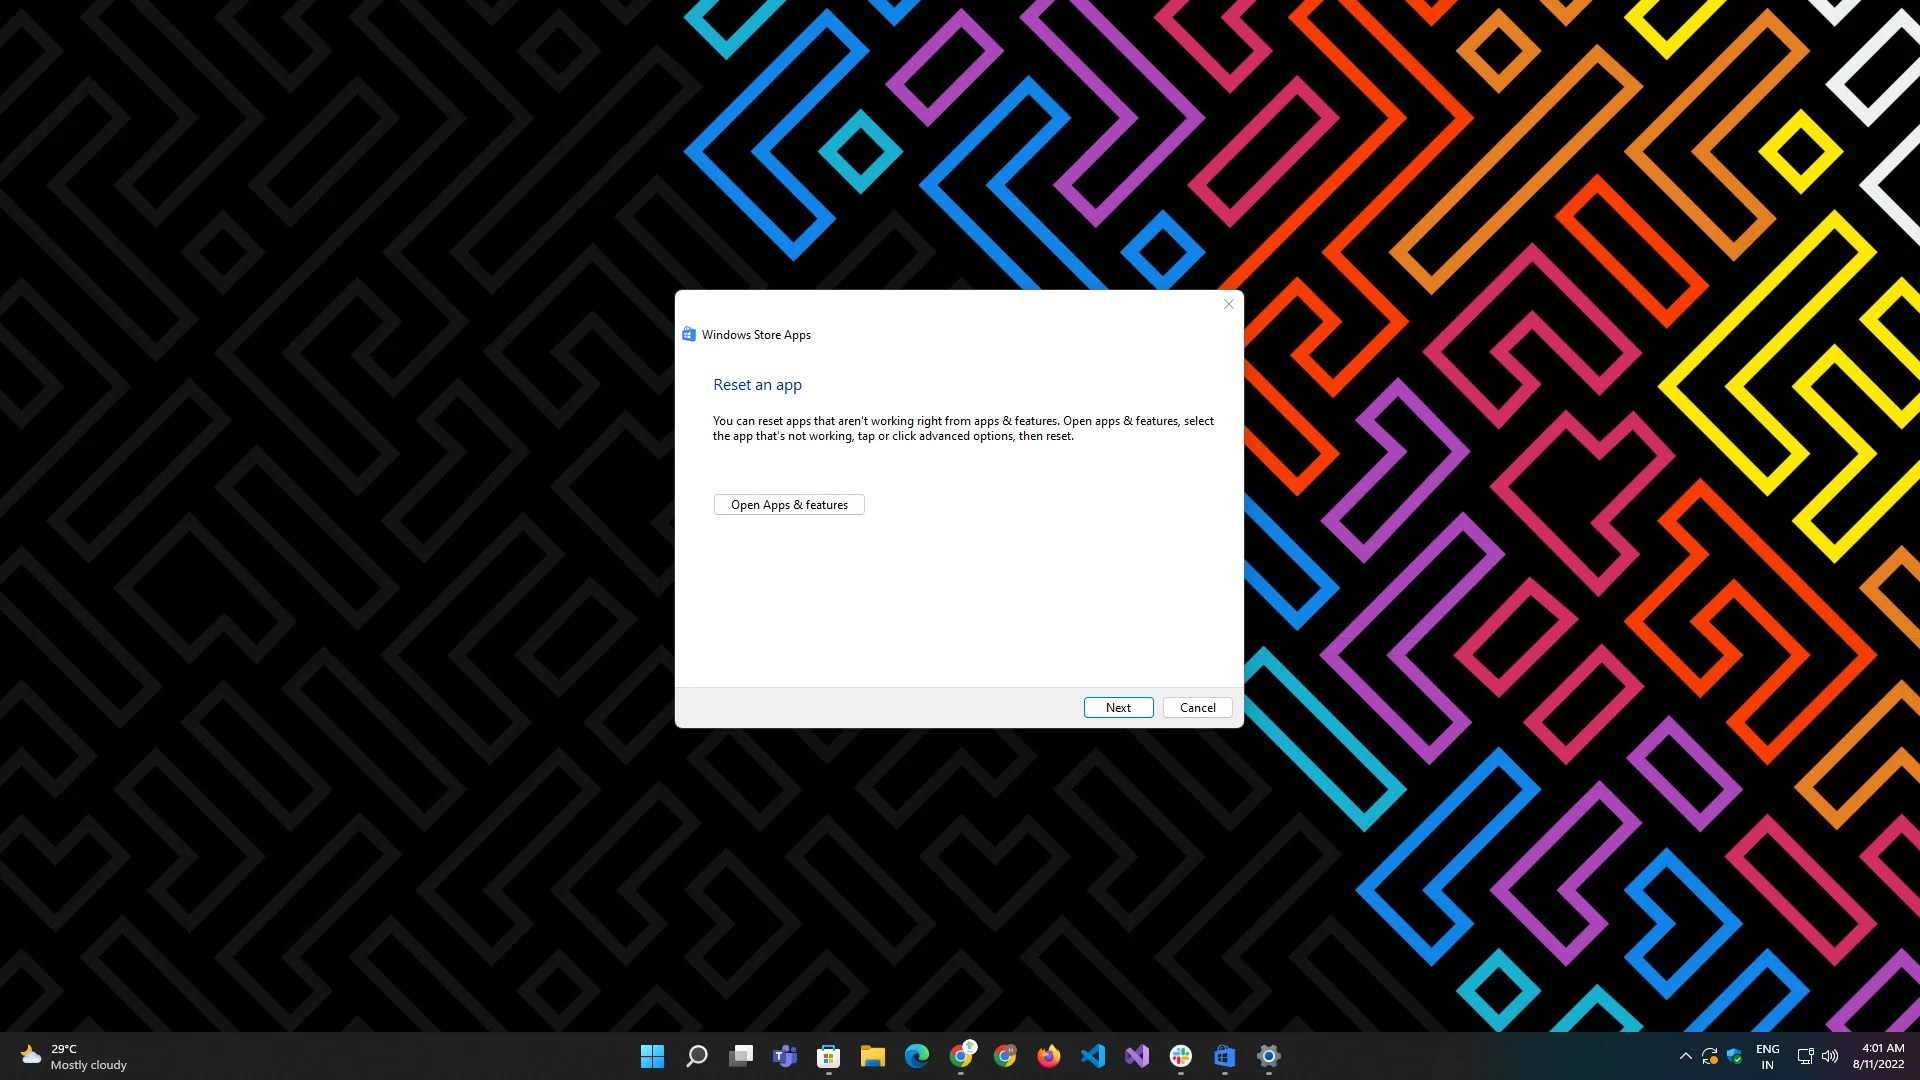Image resolution: width=1920 pixels, height=1080 pixels.
Task: Expand the hidden system tray icons
Action: coord(1686,1055)
